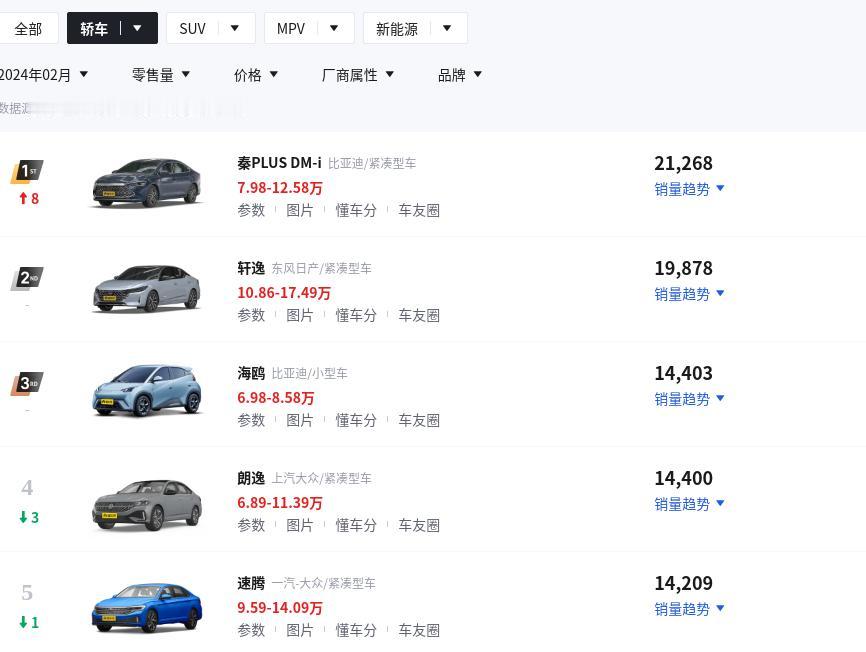The width and height of the screenshot is (866, 652).
Task: Expand the 新能源 tab dropdown arrow
Action: click(447, 28)
